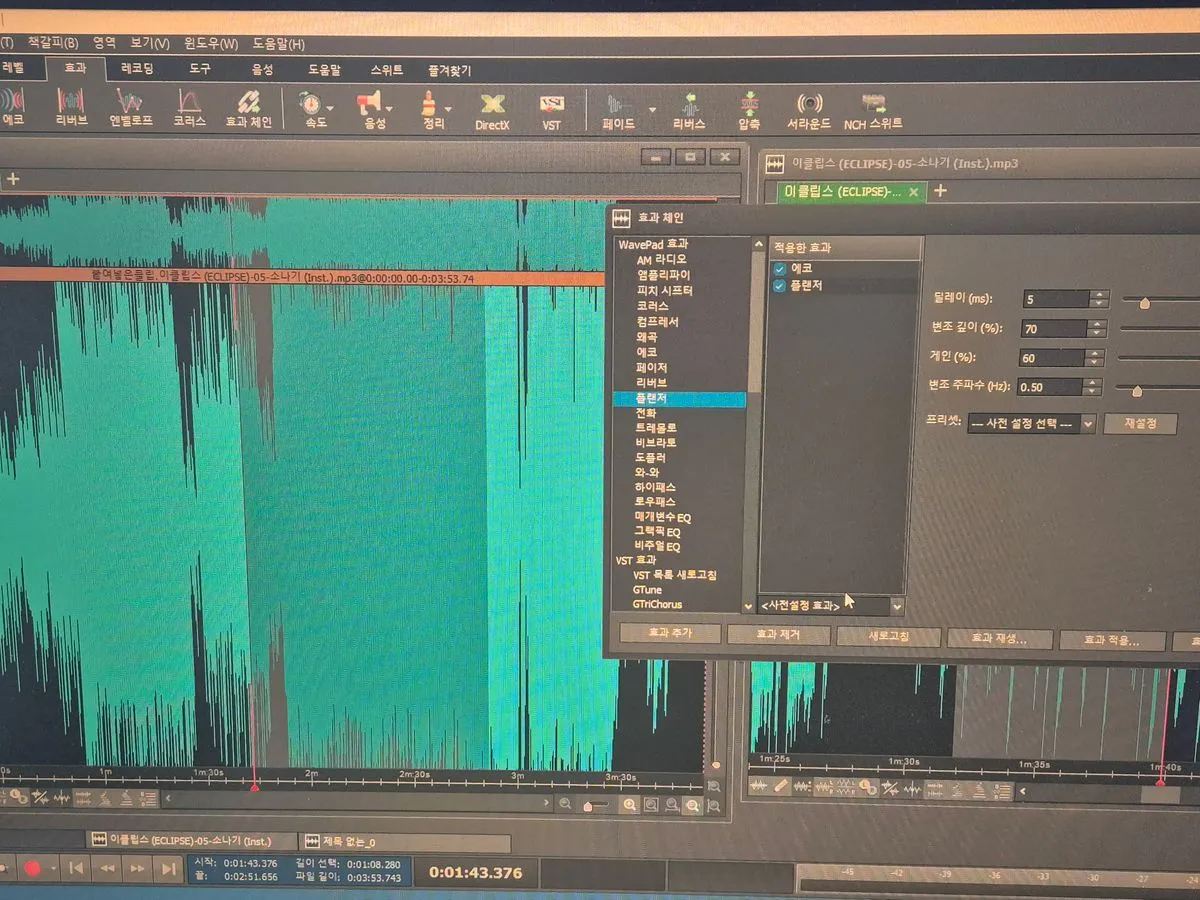Uncheck the 에코 applied effect checkbox

point(779,269)
